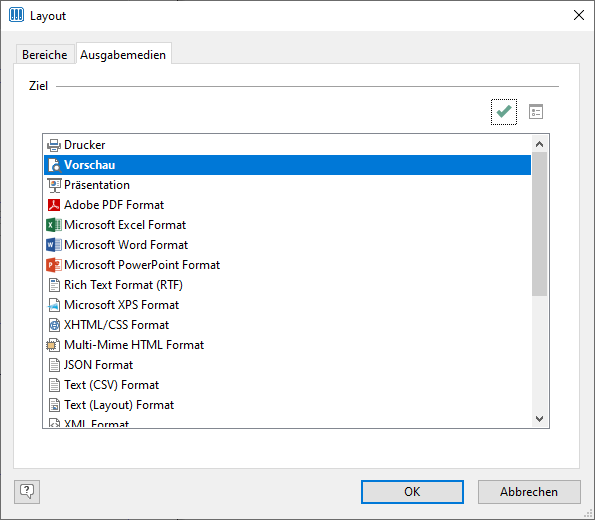Image resolution: width=595 pixels, height=520 pixels.
Task: Click the Adobe PDF icon
Action: coord(54,205)
